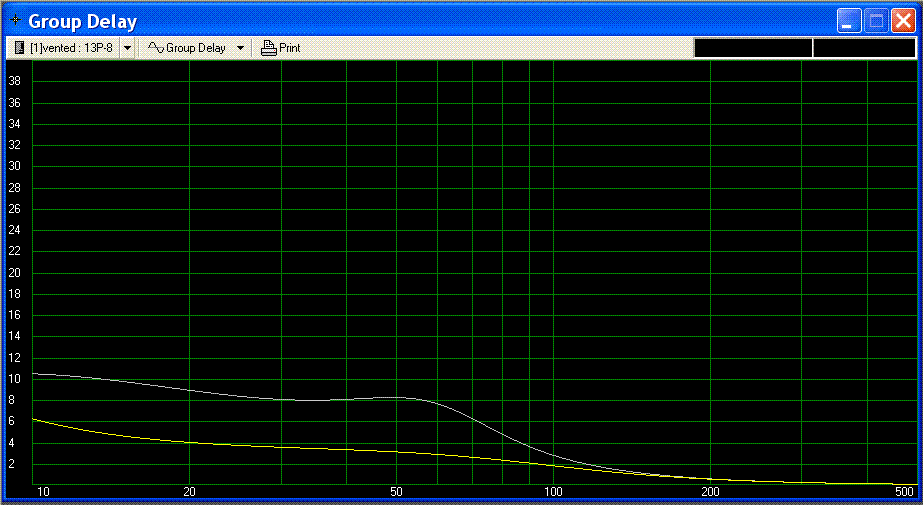923x505 pixels.
Task: Close the Group Delay window
Action: click(x=903, y=21)
